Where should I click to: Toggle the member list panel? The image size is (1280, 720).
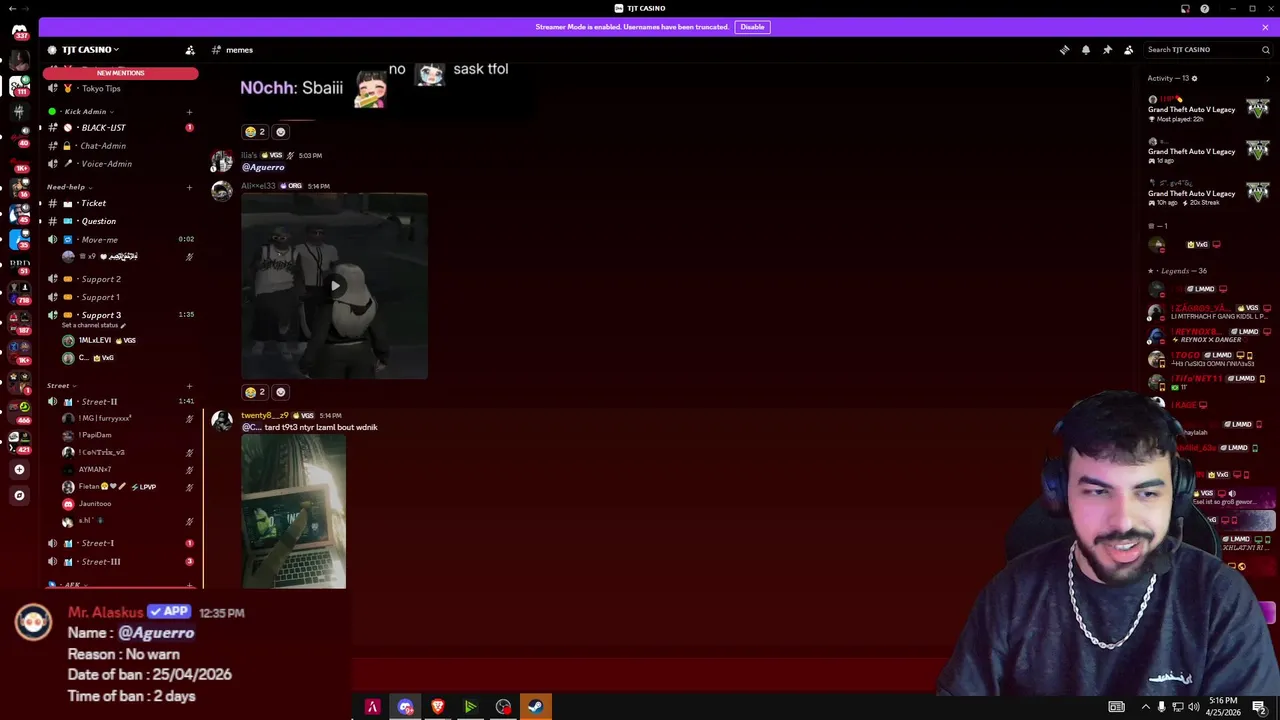1129,50
